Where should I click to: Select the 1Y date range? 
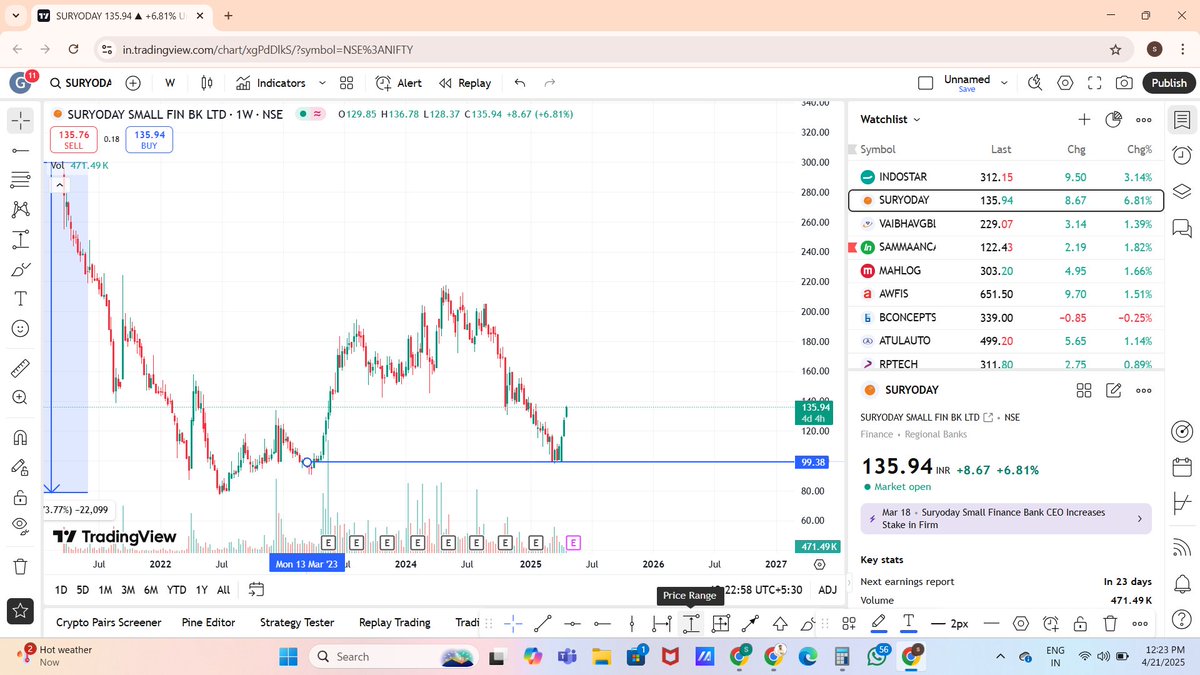202,590
